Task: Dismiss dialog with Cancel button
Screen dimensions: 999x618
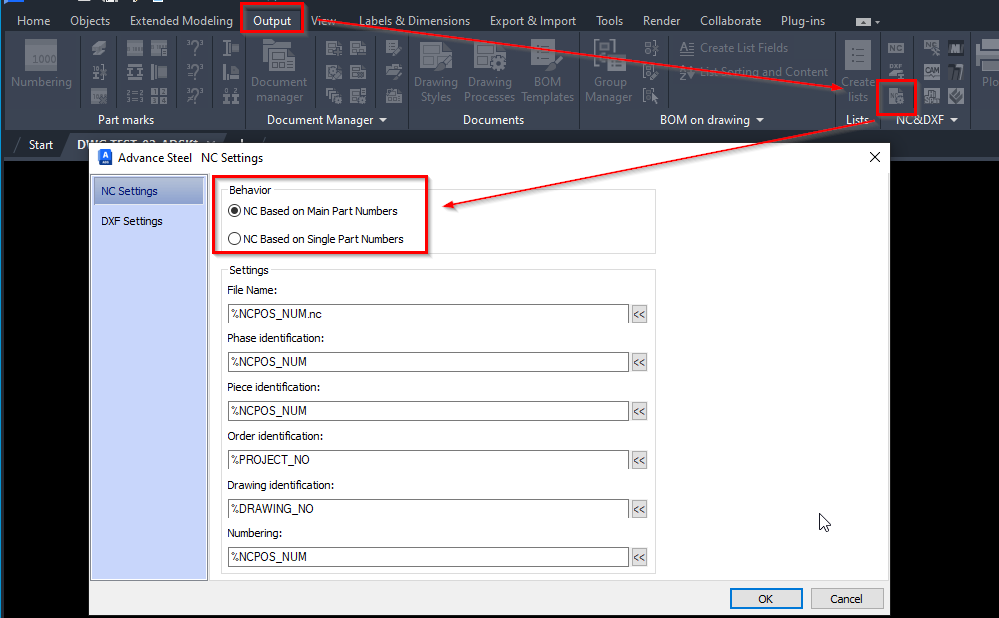Action: click(x=846, y=598)
